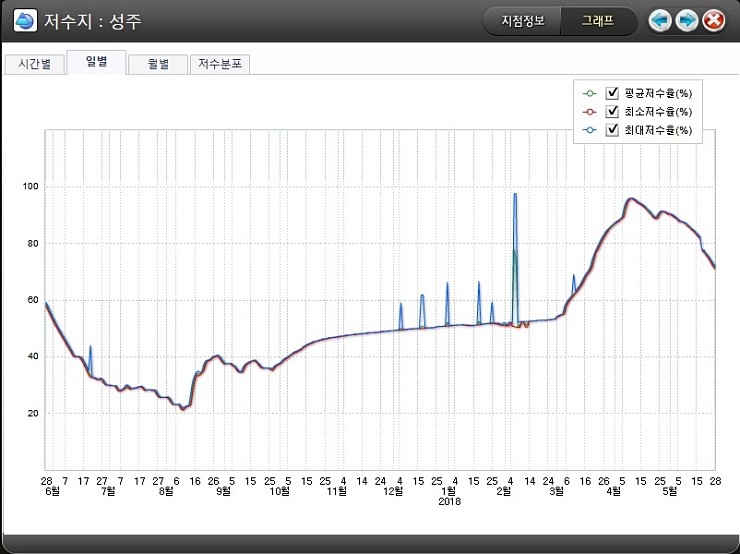Select the 월별 tab
The width and height of the screenshot is (740, 554).
[158, 64]
